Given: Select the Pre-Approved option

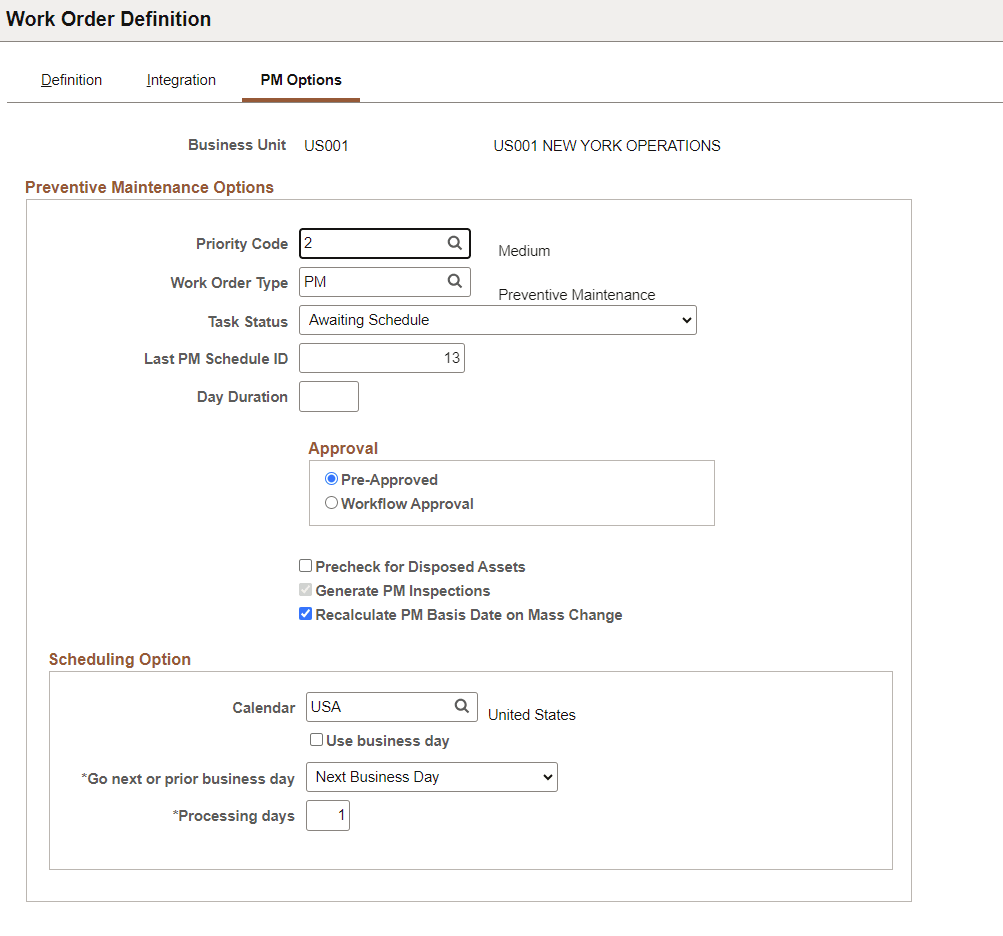Looking at the screenshot, I should (x=331, y=478).
